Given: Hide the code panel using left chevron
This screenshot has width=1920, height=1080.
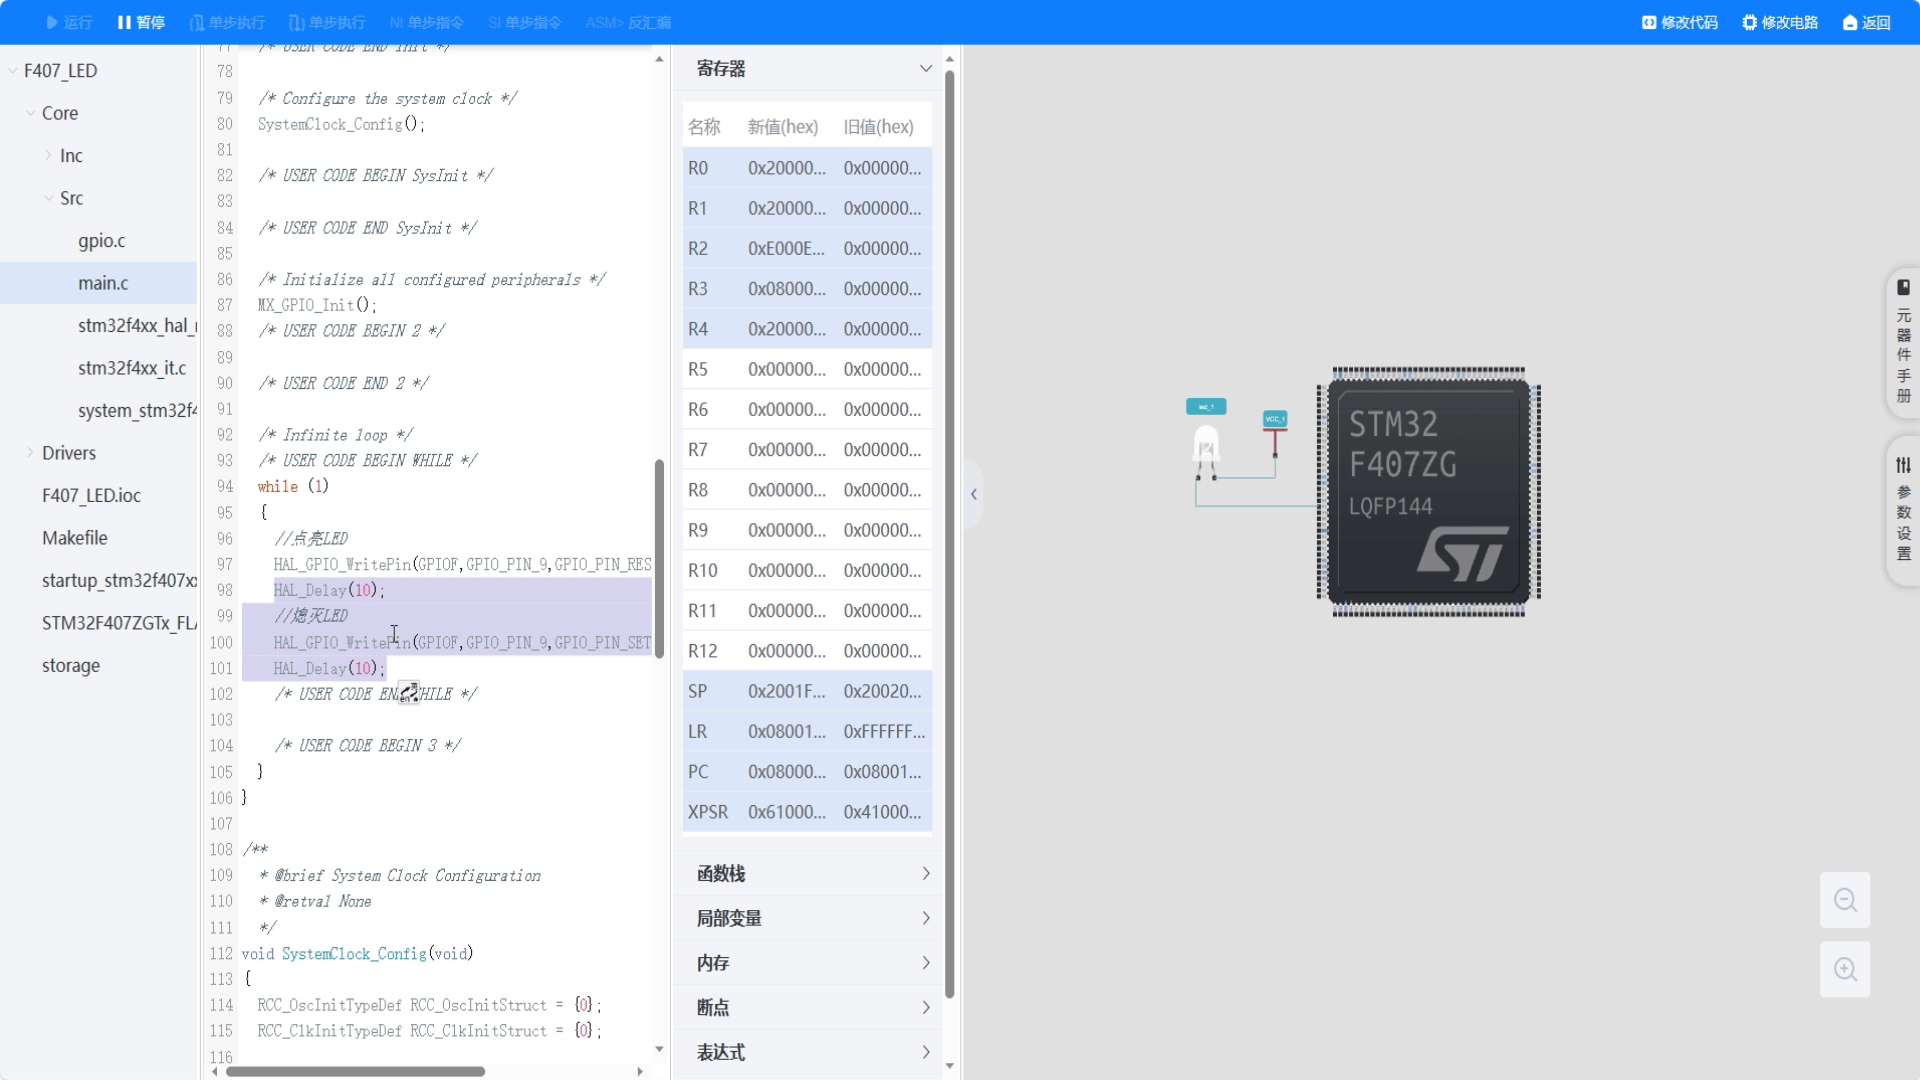Looking at the screenshot, I should [x=972, y=493].
